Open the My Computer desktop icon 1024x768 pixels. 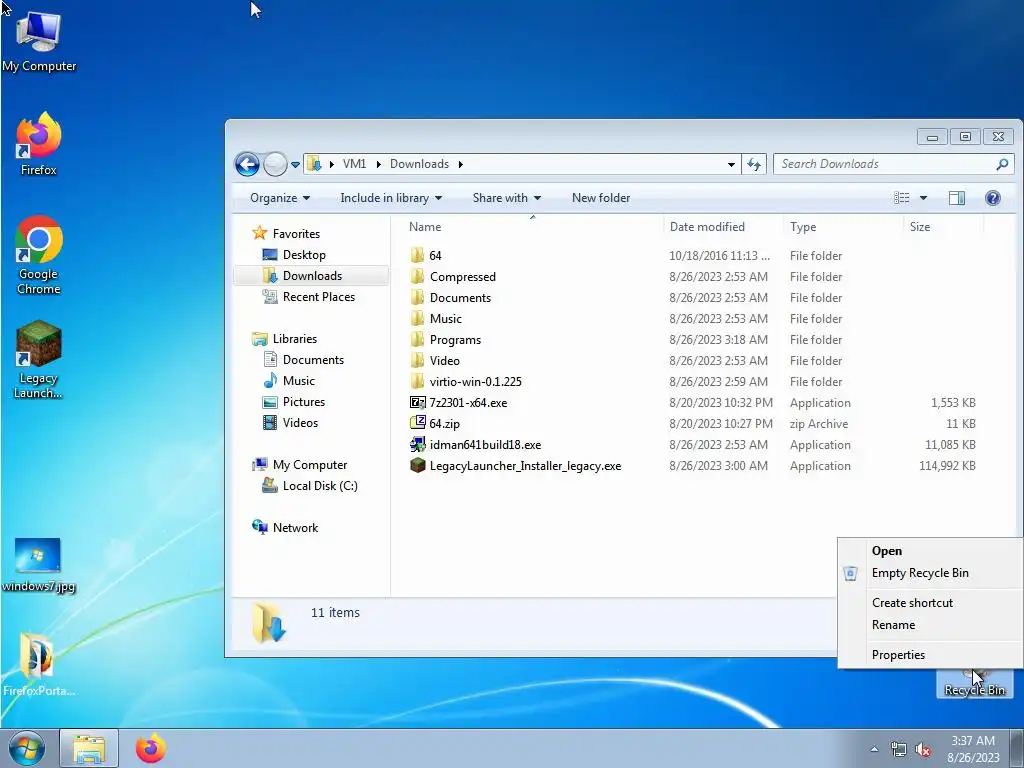tap(39, 42)
